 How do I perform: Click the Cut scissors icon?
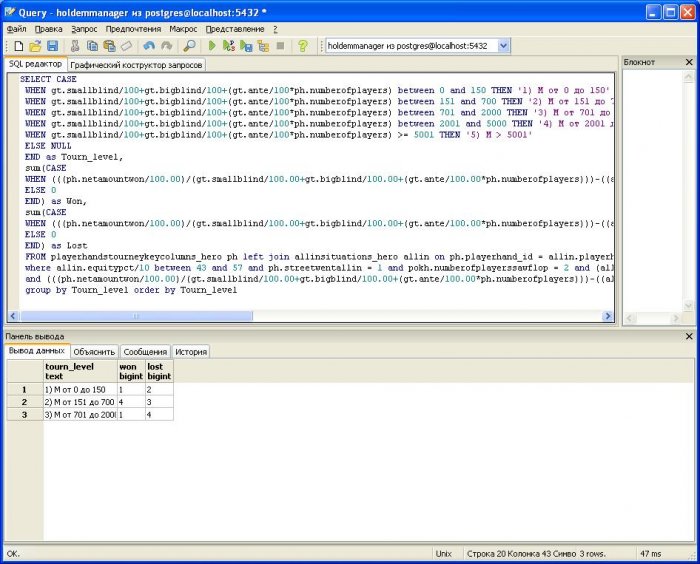(x=76, y=46)
